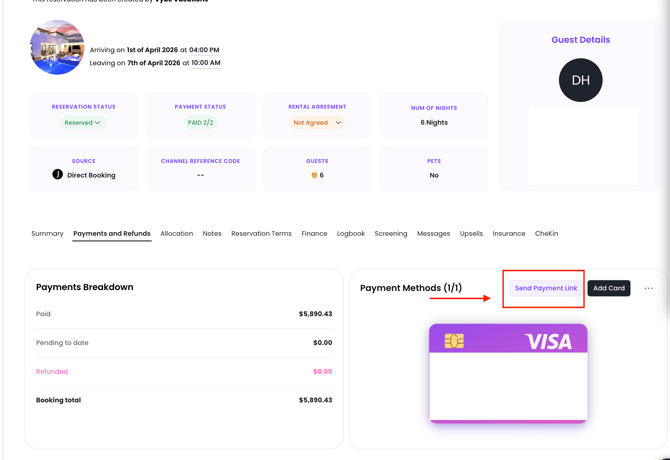The height and width of the screenshot is (460, 670).
Task: Select the Messages tab
Action: point(433,234)
